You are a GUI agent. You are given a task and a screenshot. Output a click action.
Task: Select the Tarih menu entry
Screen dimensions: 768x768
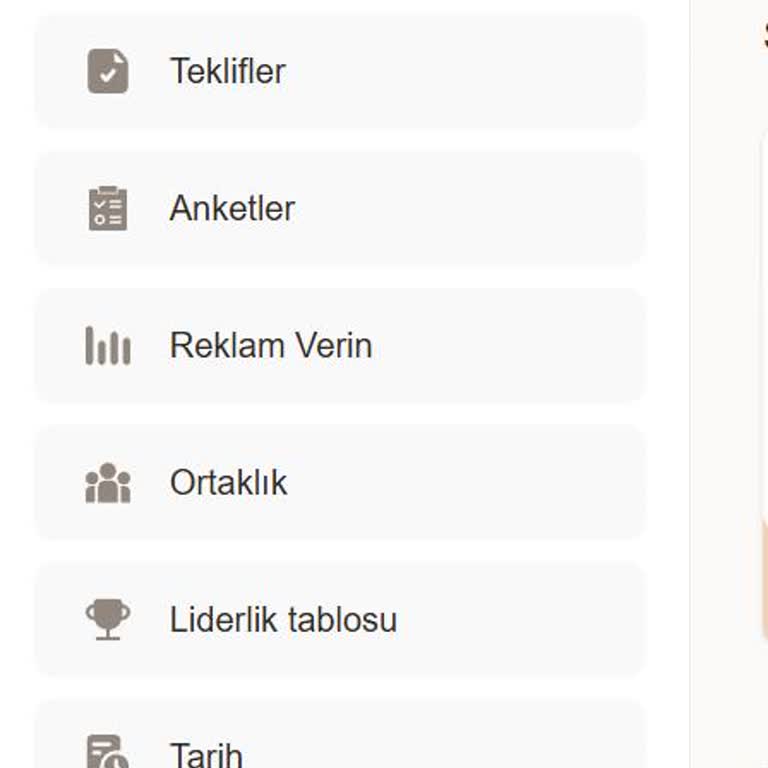[340, 745]
